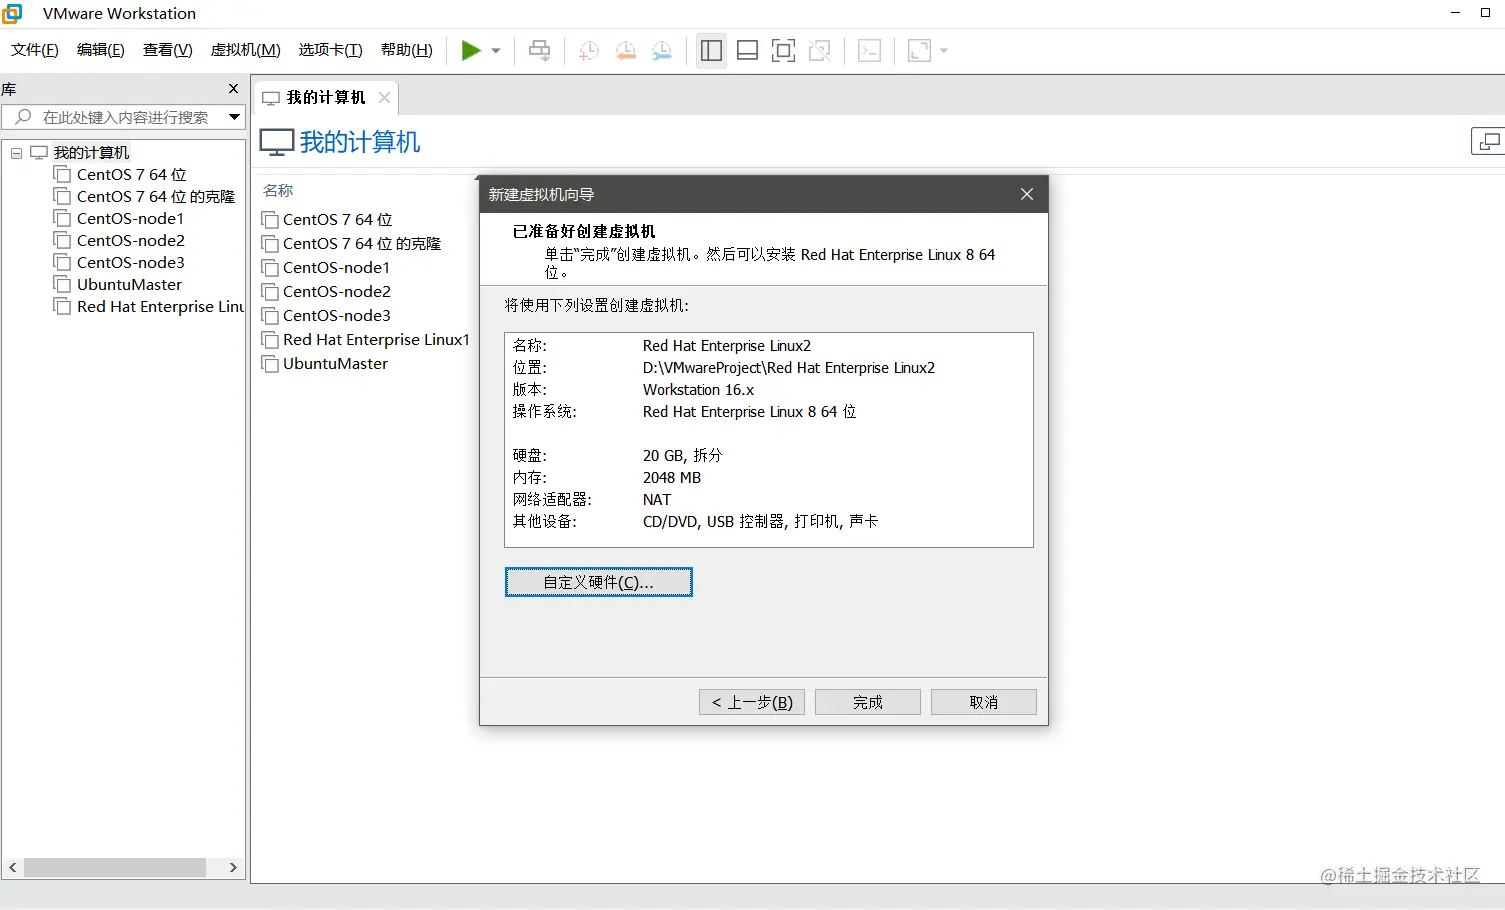
Task: Select Red Hat Enterprise Linux in library tree
Action: coord(160,306)
